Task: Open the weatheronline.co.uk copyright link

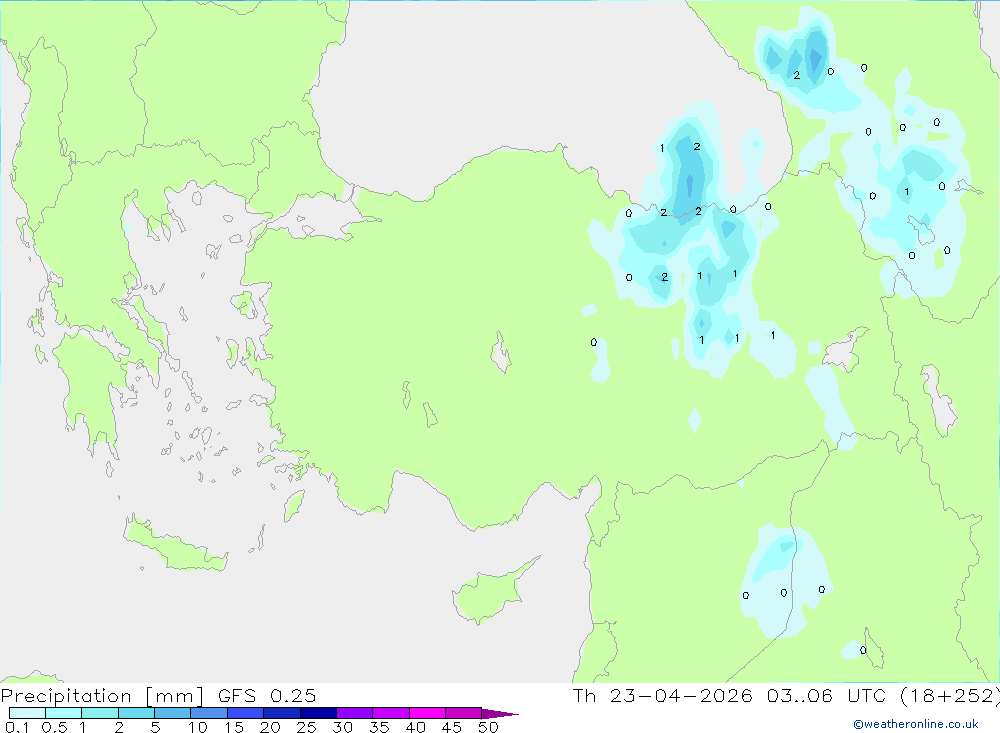Action: 916,724
